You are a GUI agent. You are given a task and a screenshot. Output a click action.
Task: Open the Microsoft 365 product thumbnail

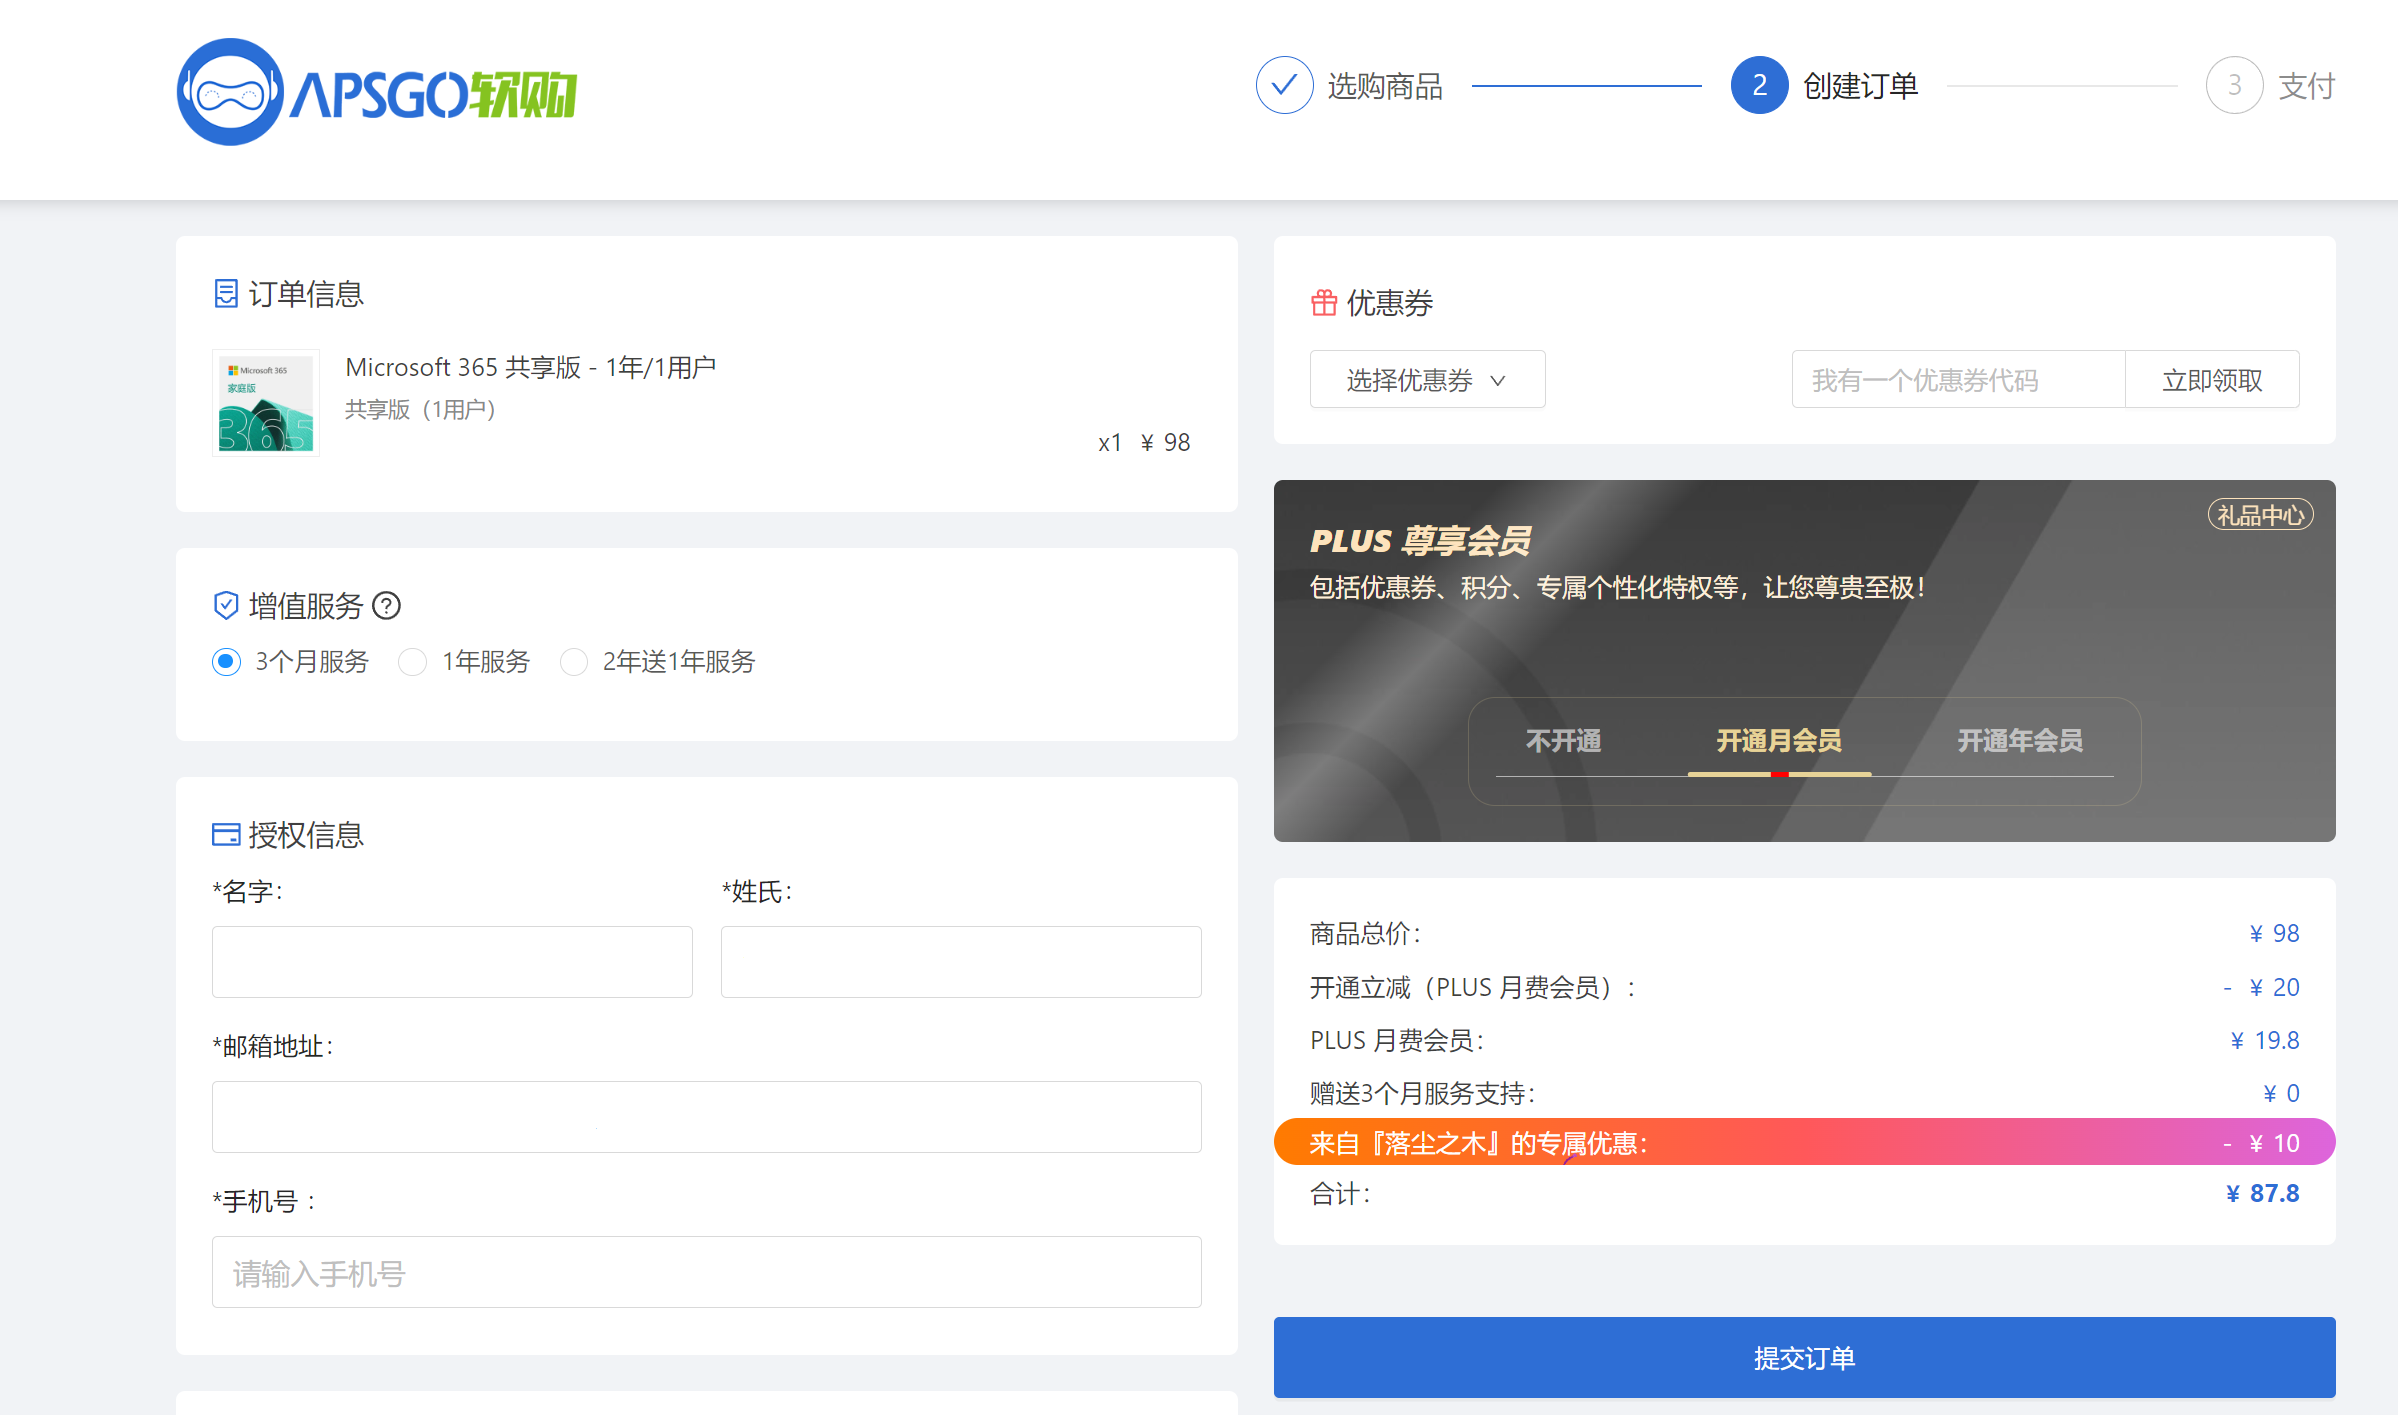click(266, 402)
